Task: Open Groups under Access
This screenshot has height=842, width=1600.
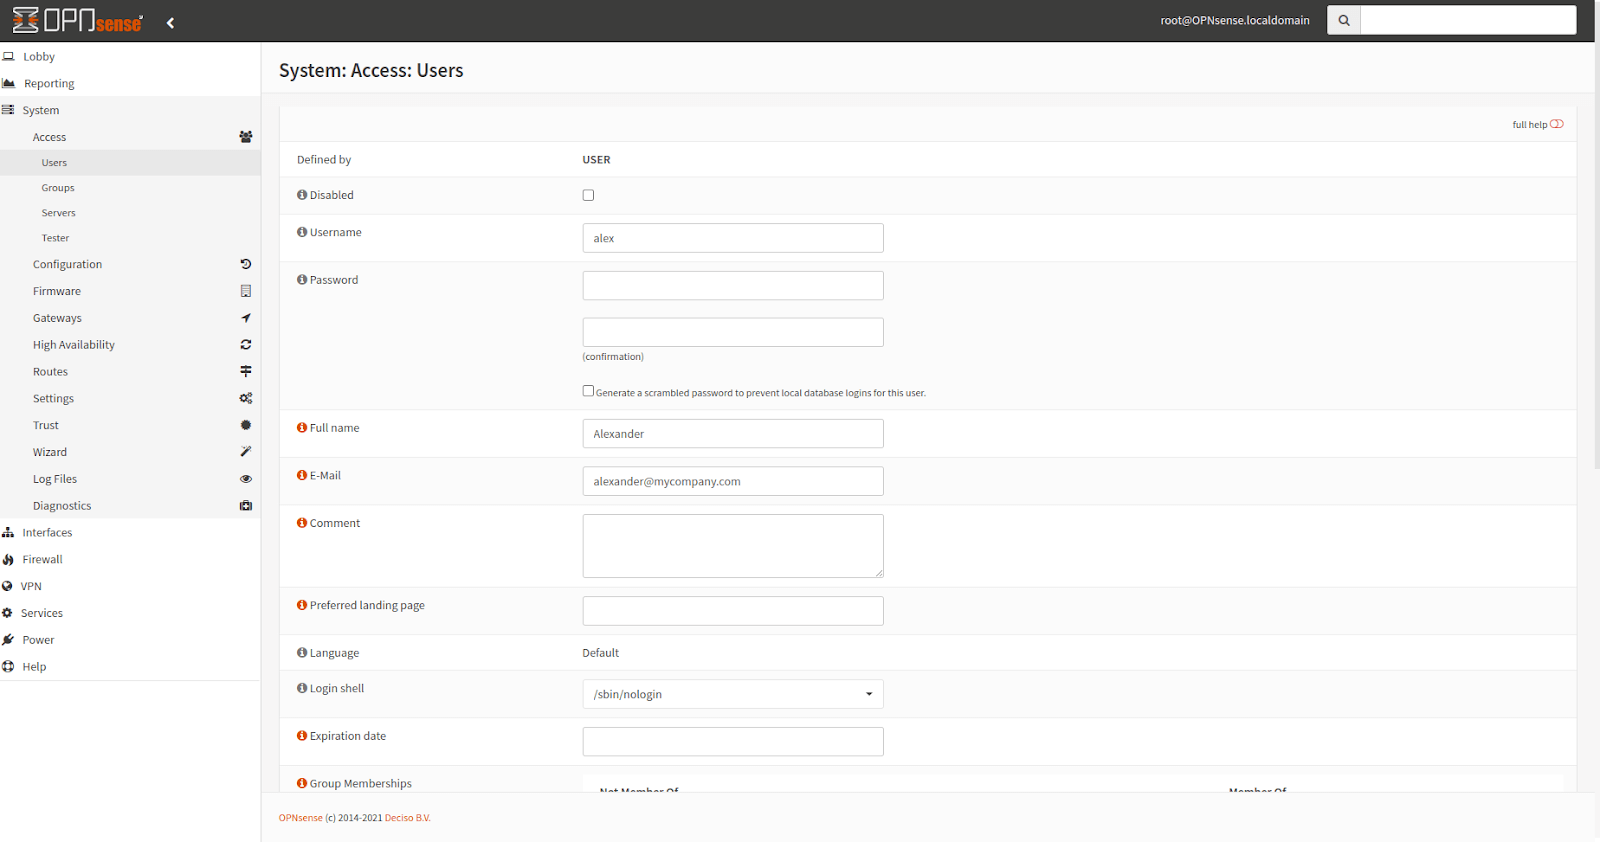Action: 58,188
